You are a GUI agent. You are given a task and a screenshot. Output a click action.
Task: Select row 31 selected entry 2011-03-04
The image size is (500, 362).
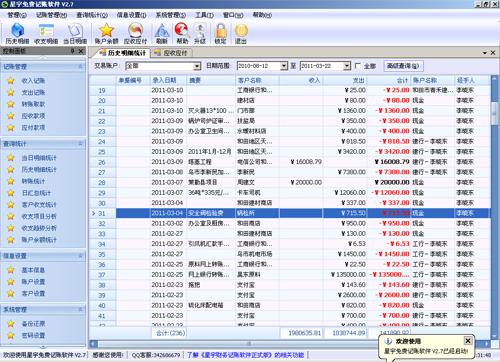pyautogui.click(x=290, y=213)
